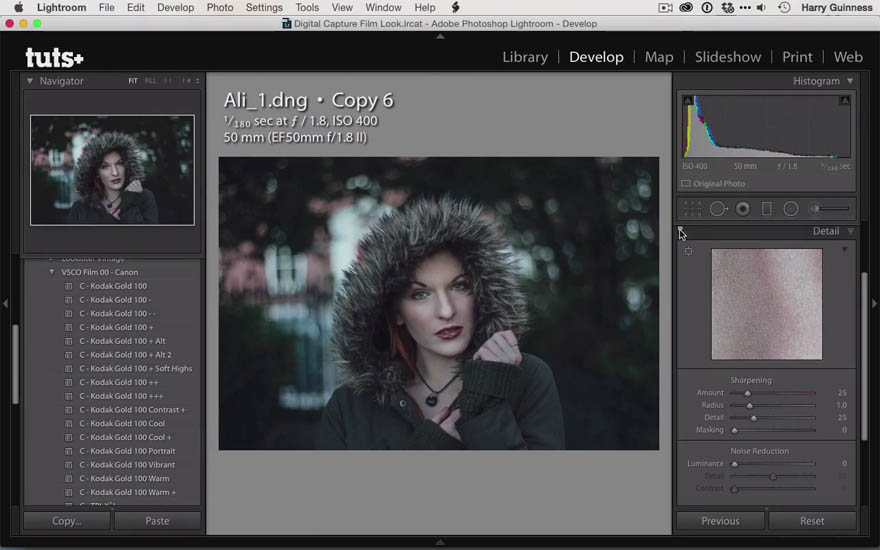Viewport: 880px width, 550px height.
Task: Collapse the Detail panel triangle
Action: 851,231
